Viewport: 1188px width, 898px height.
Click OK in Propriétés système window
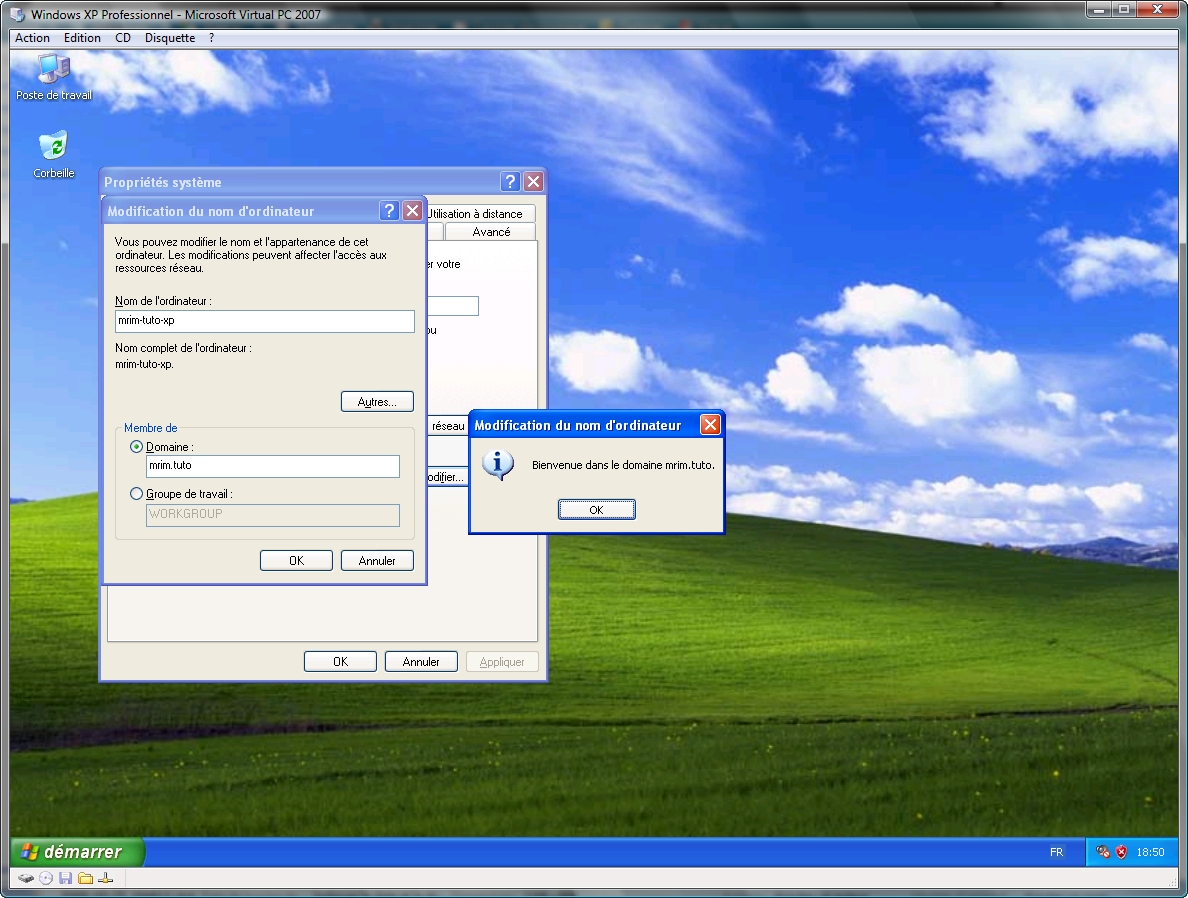[x=340, y=662]
